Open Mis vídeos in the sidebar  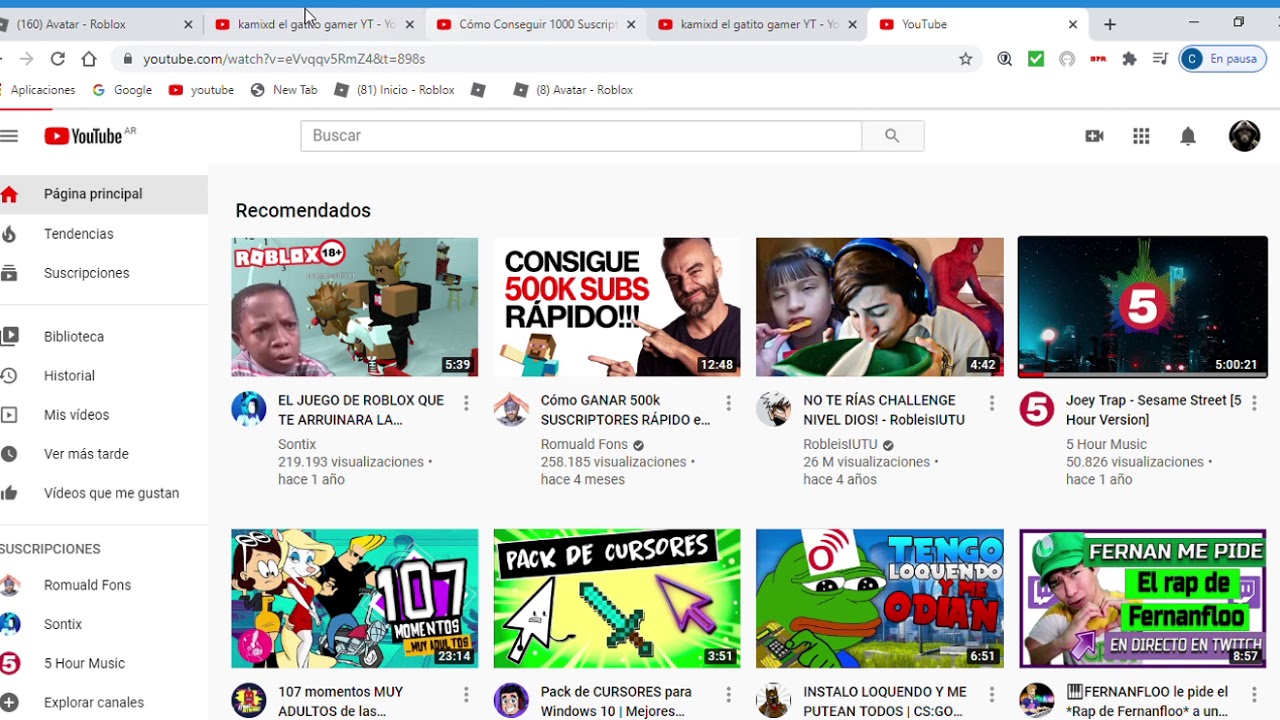(x=104, y=415)
